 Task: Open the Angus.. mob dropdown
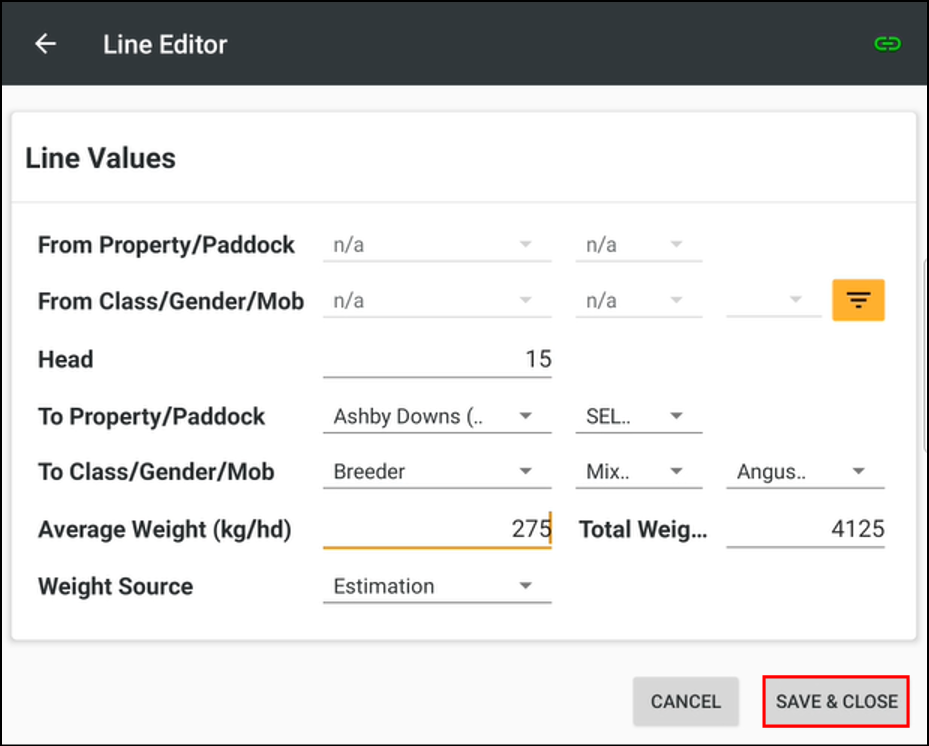point(804,472)
